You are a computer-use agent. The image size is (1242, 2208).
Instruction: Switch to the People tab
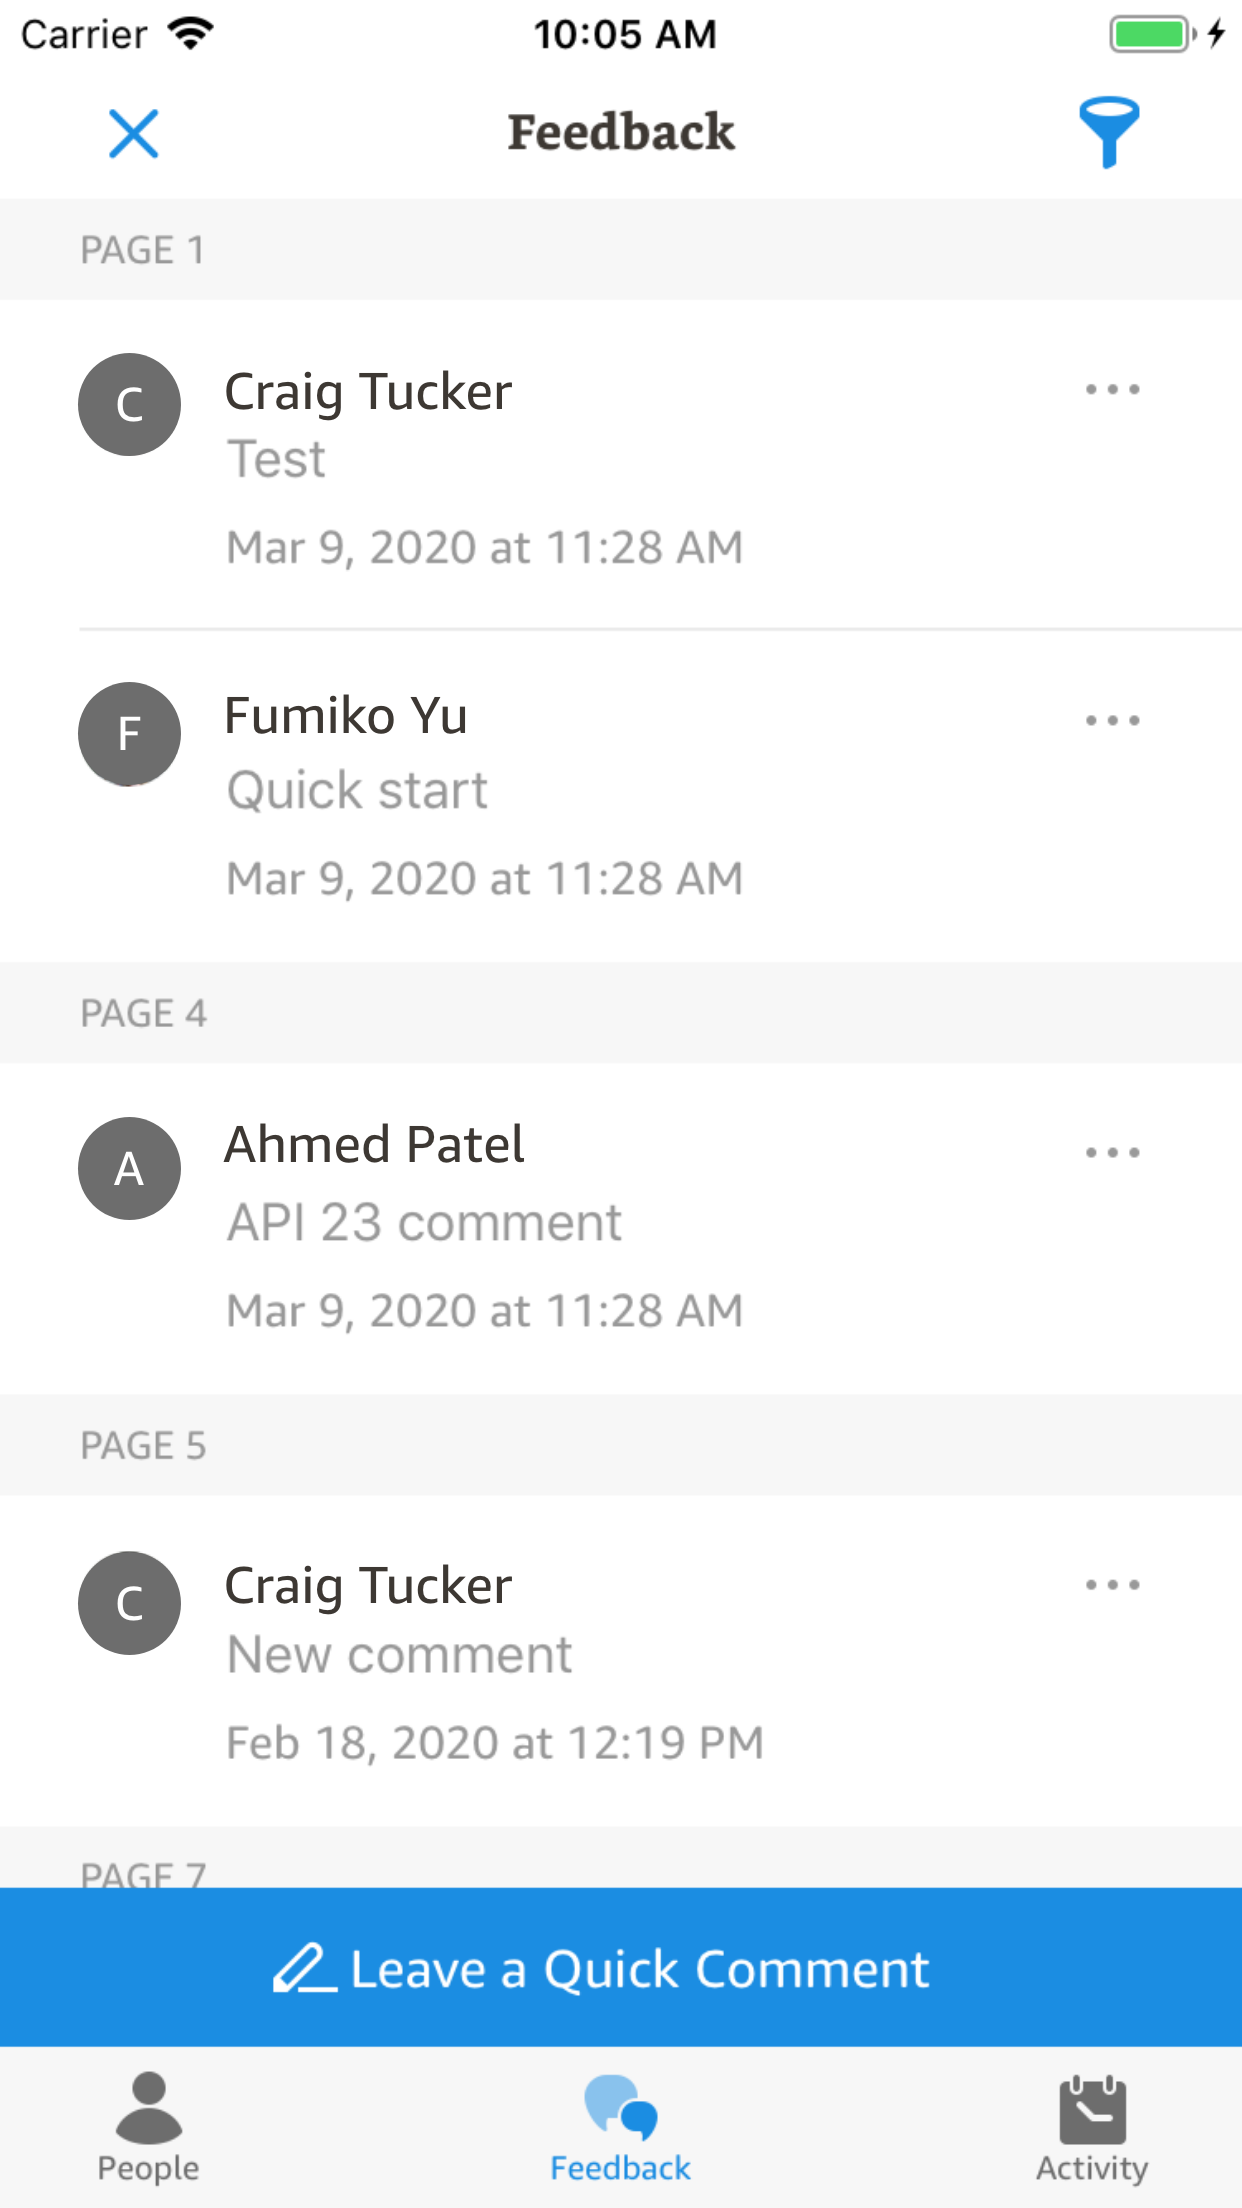tap(148, 2126)
